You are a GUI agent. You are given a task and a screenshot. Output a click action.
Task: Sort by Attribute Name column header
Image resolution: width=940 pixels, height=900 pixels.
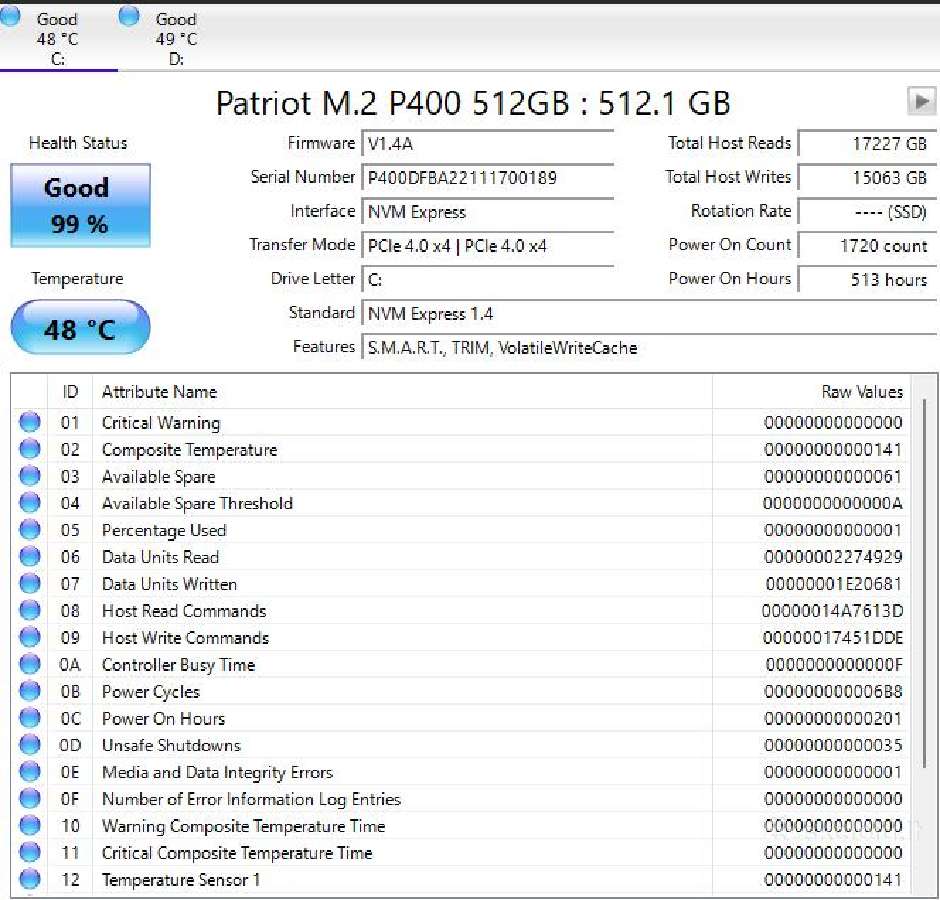tap(402, 392)
